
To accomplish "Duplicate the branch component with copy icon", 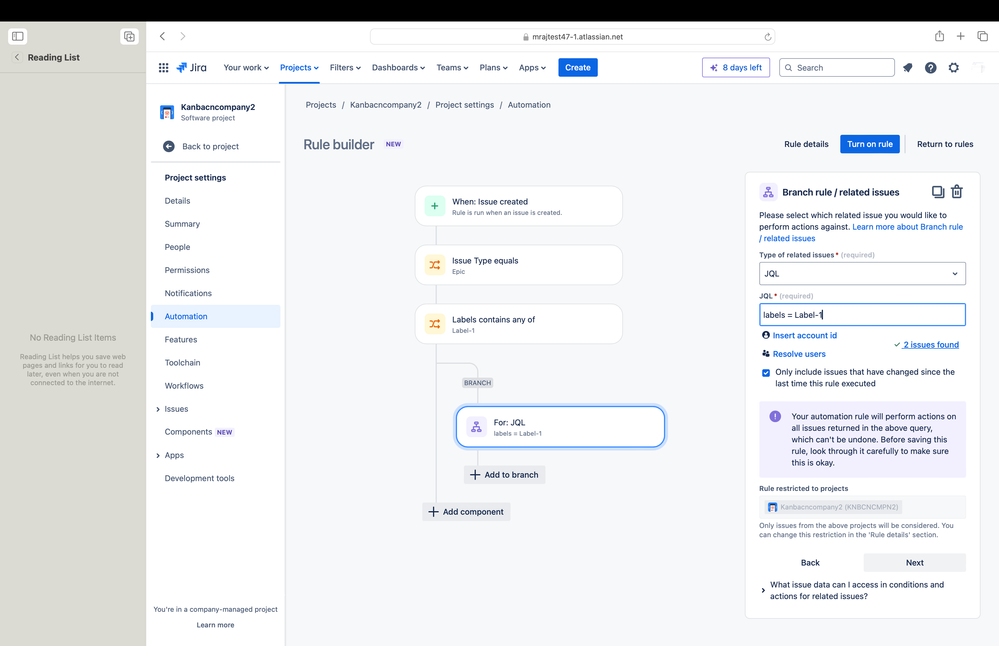I will (938, 192).
